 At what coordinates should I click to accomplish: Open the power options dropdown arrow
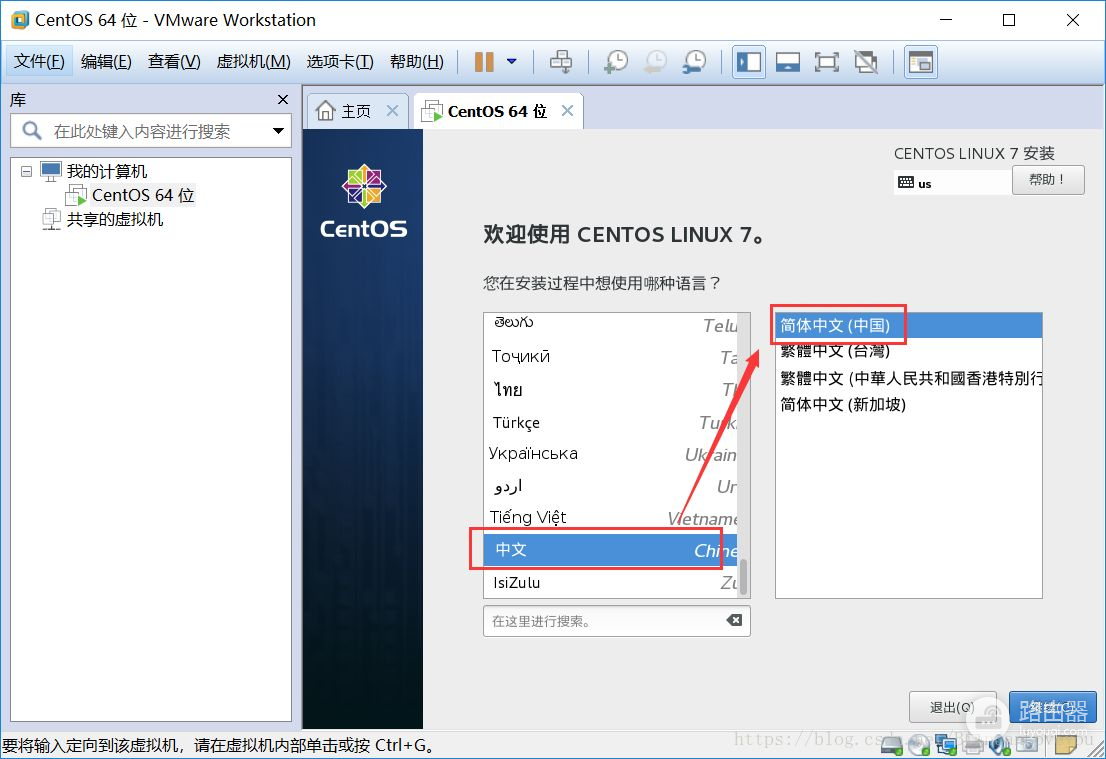tap(512, 62)
